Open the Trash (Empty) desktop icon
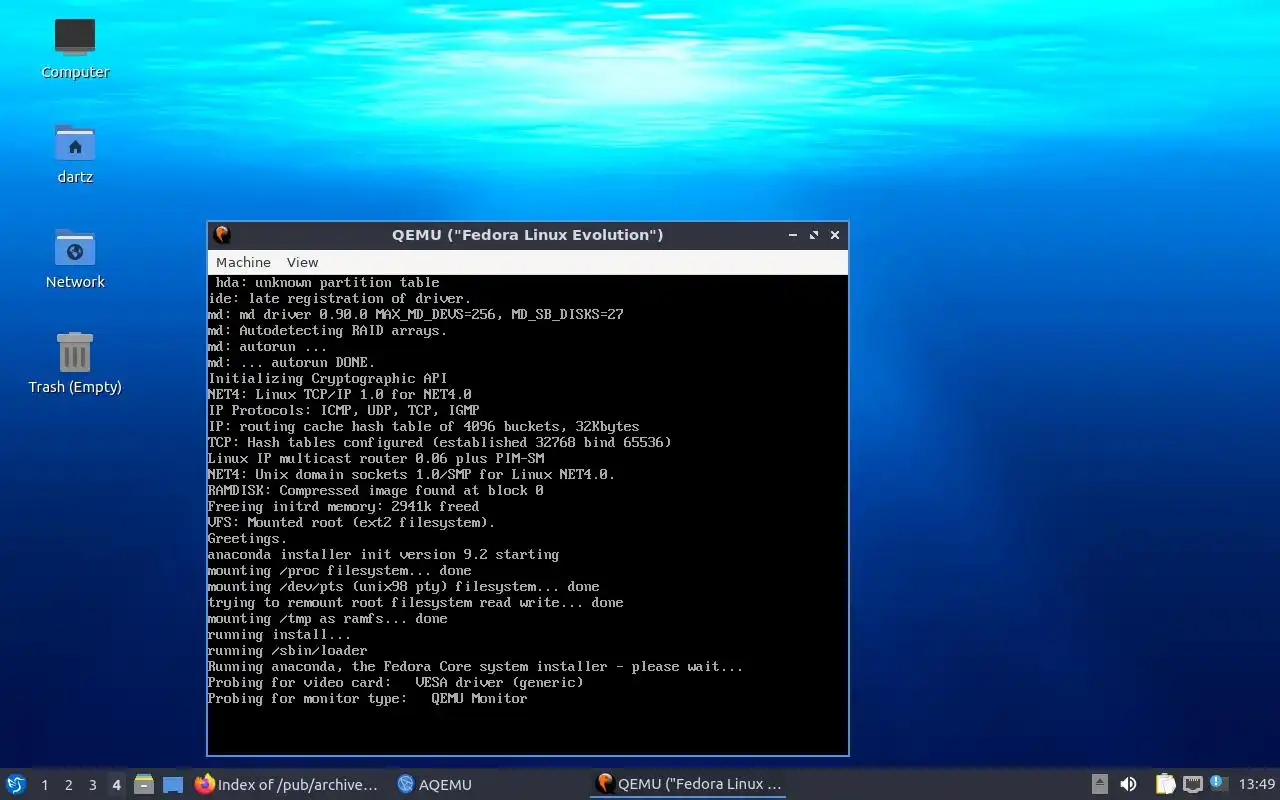Viewport: 1280px width, 800px height. (75, 363)
